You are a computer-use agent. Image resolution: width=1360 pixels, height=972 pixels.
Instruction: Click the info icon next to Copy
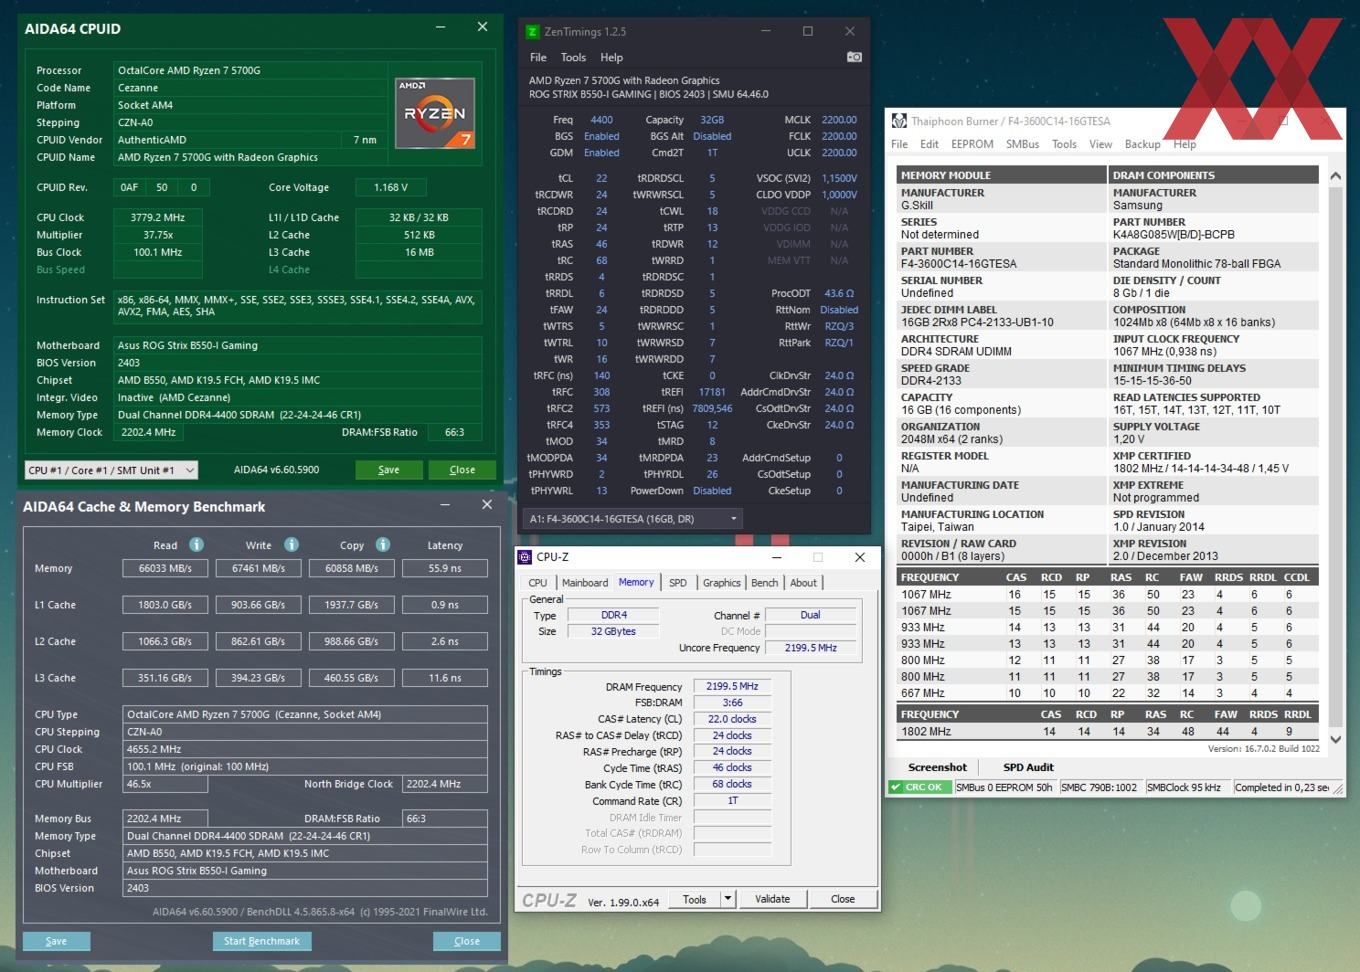click(383, 545)
